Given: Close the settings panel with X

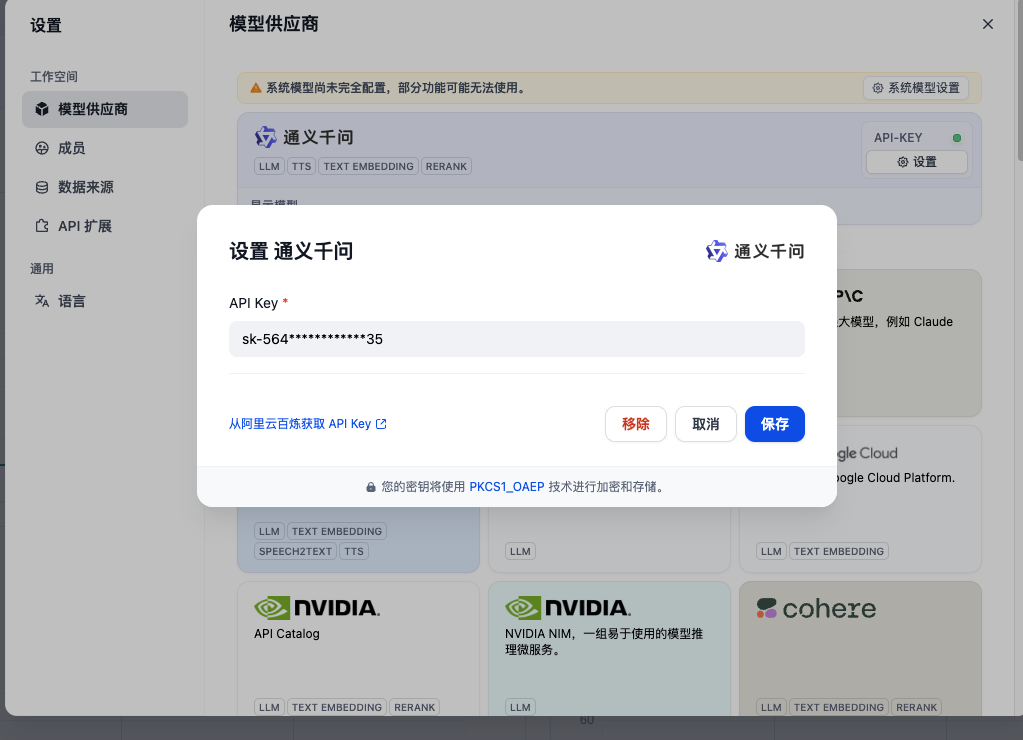Looking at the screenshot, I should point(987,24).
